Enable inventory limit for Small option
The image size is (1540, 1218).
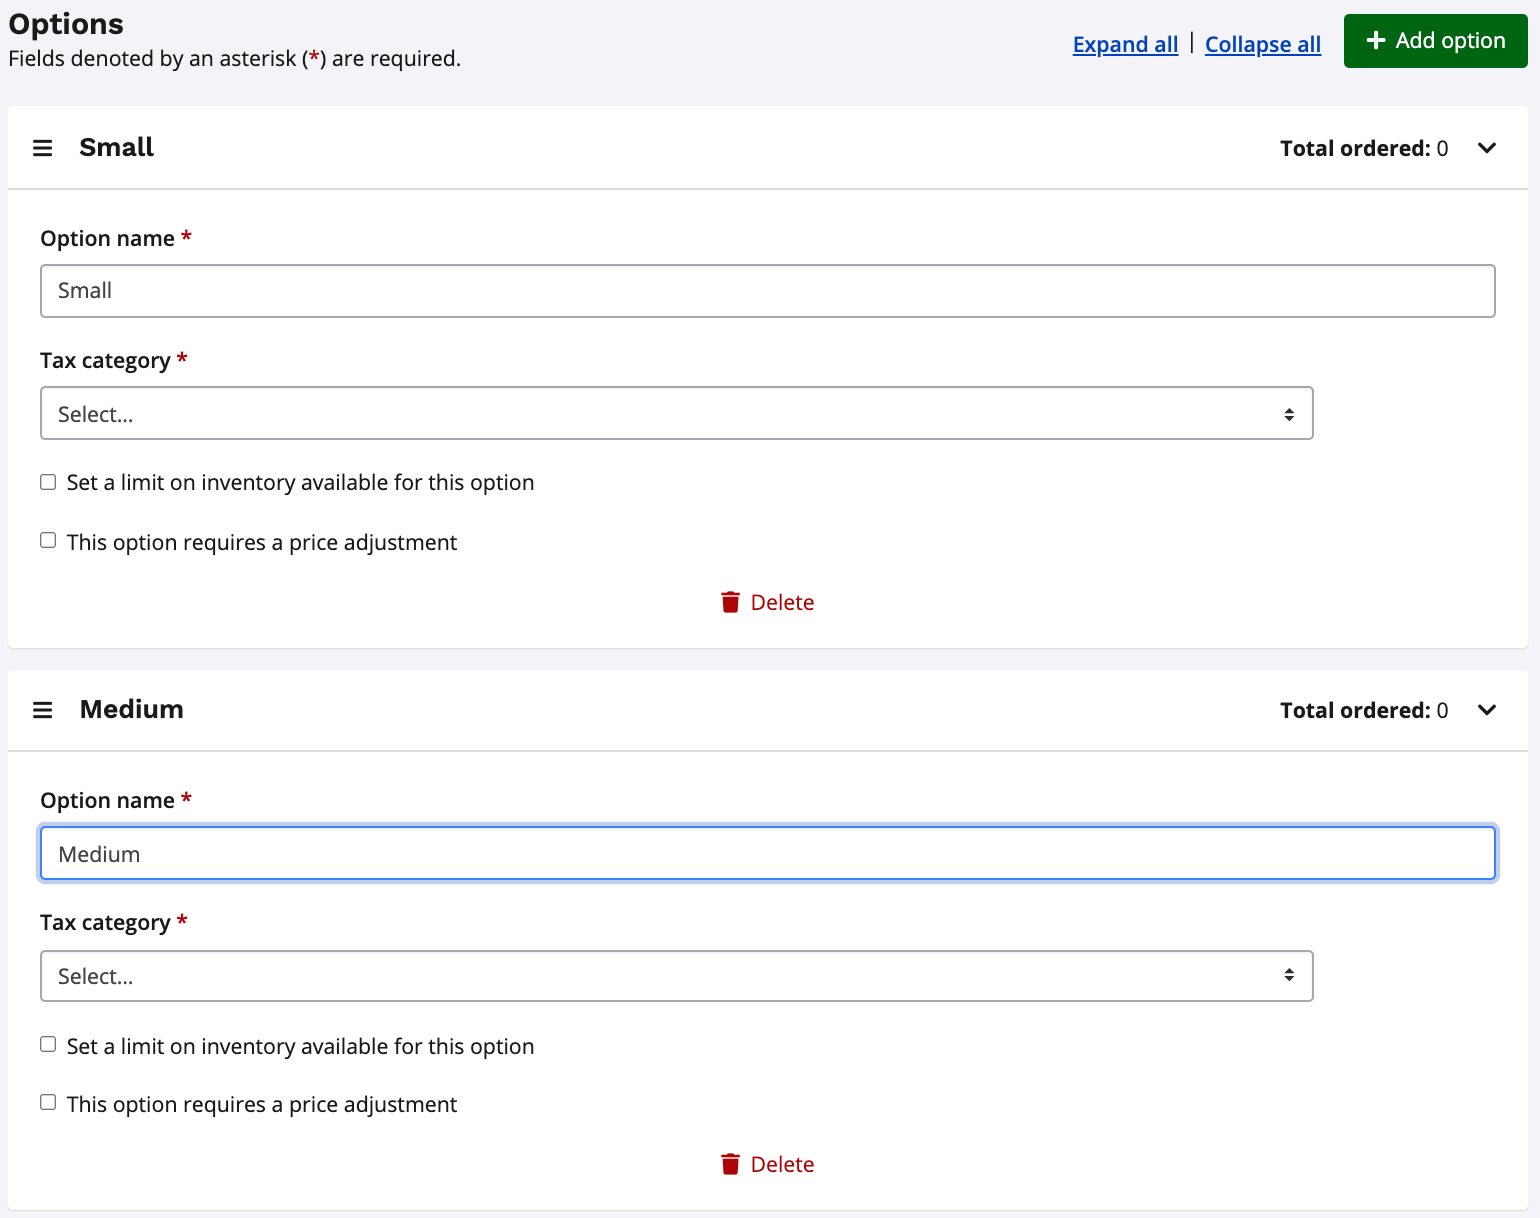click(x=48, y=482)
